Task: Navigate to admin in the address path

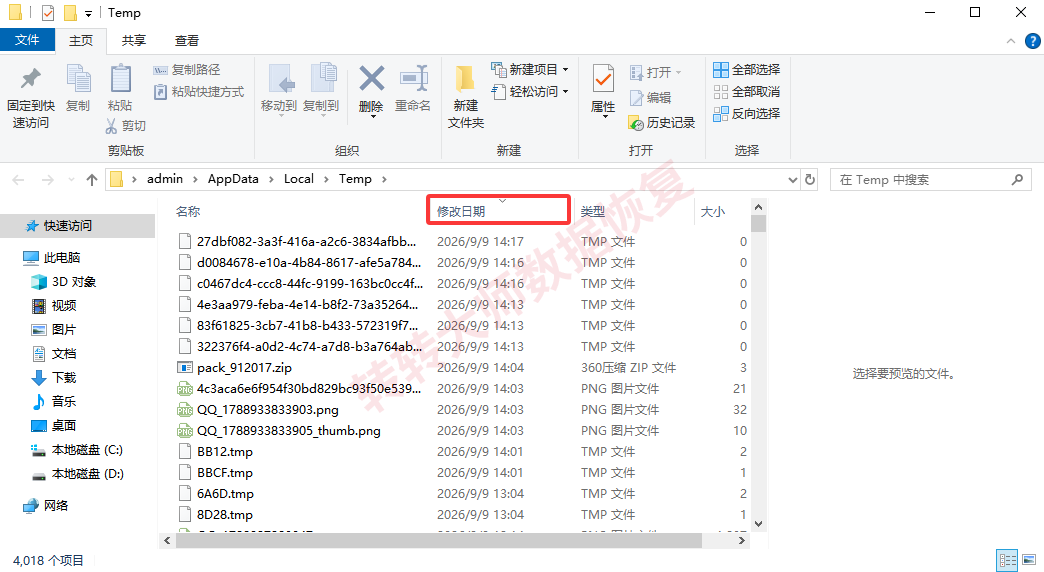Action: click(x=165, y=179)
